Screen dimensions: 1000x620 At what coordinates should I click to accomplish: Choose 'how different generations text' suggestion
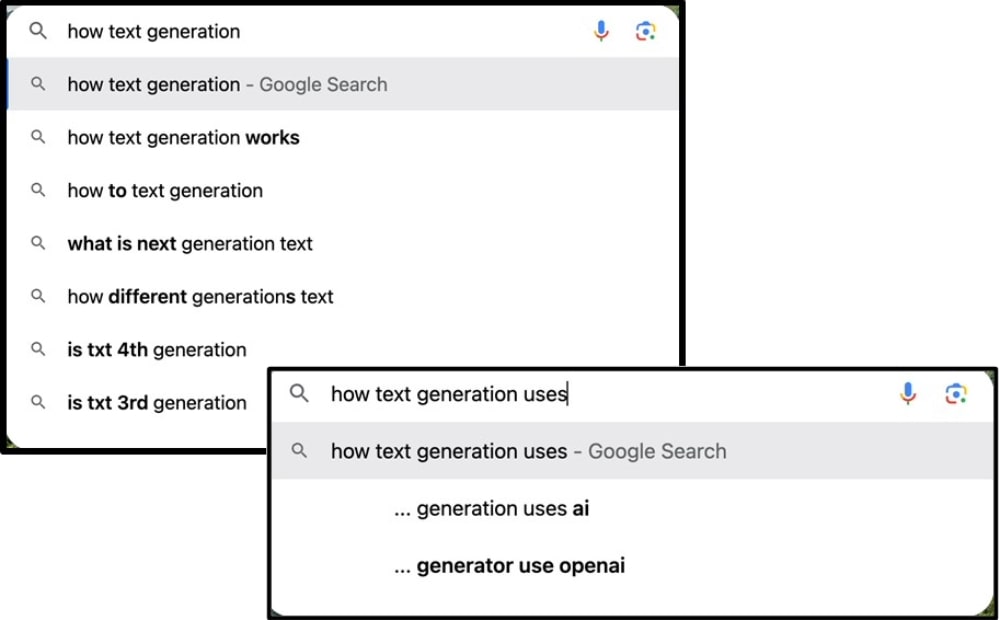click(x=200, y=296)
